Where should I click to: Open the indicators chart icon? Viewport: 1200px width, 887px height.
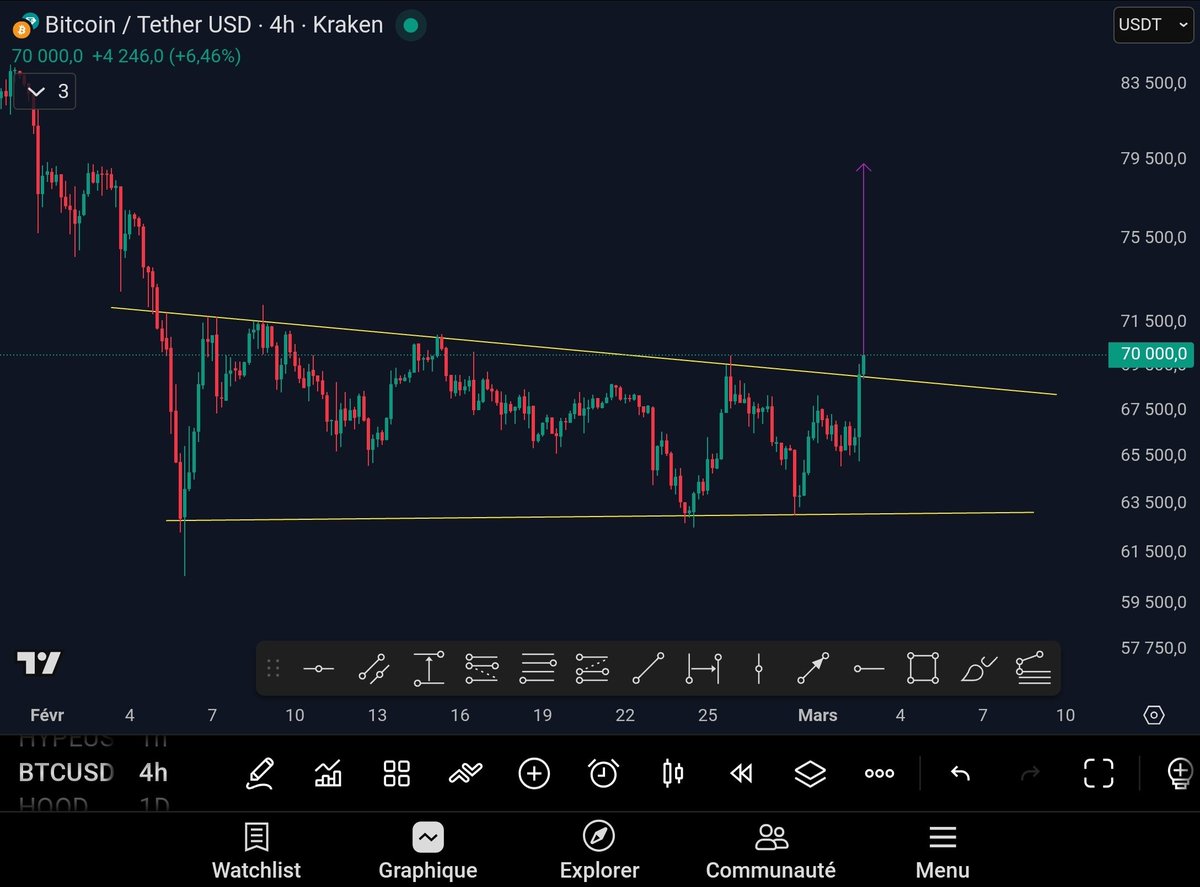pos(328,773)
